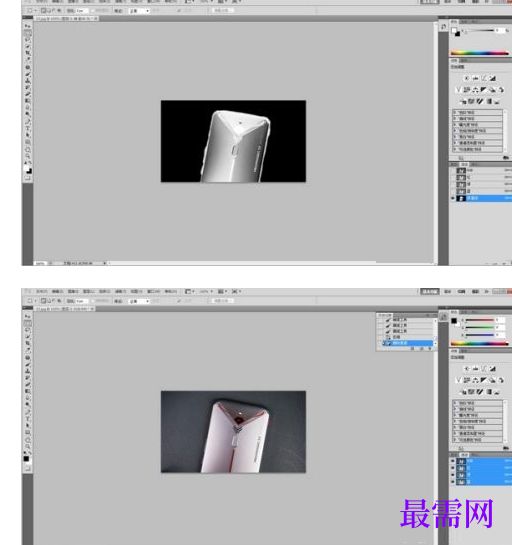Show the RGB channel in the upper window

453,171
